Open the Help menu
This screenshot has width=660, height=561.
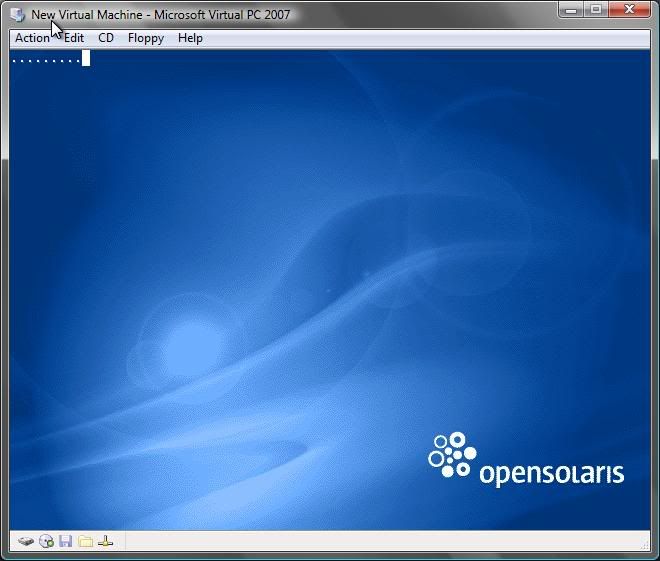[190, 38]
